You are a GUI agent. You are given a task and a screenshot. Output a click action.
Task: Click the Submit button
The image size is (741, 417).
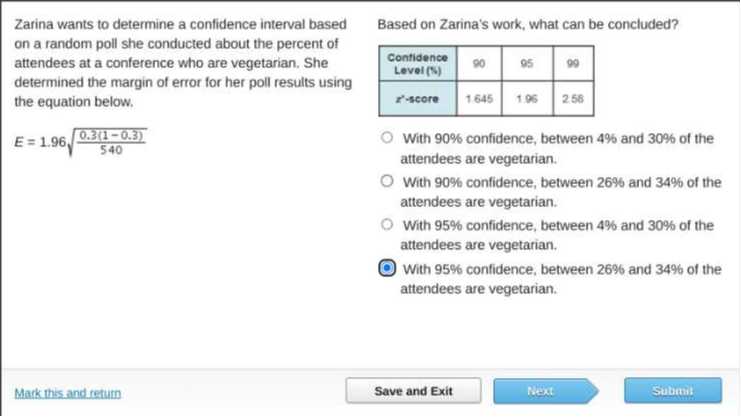click(x=673, y=391)
